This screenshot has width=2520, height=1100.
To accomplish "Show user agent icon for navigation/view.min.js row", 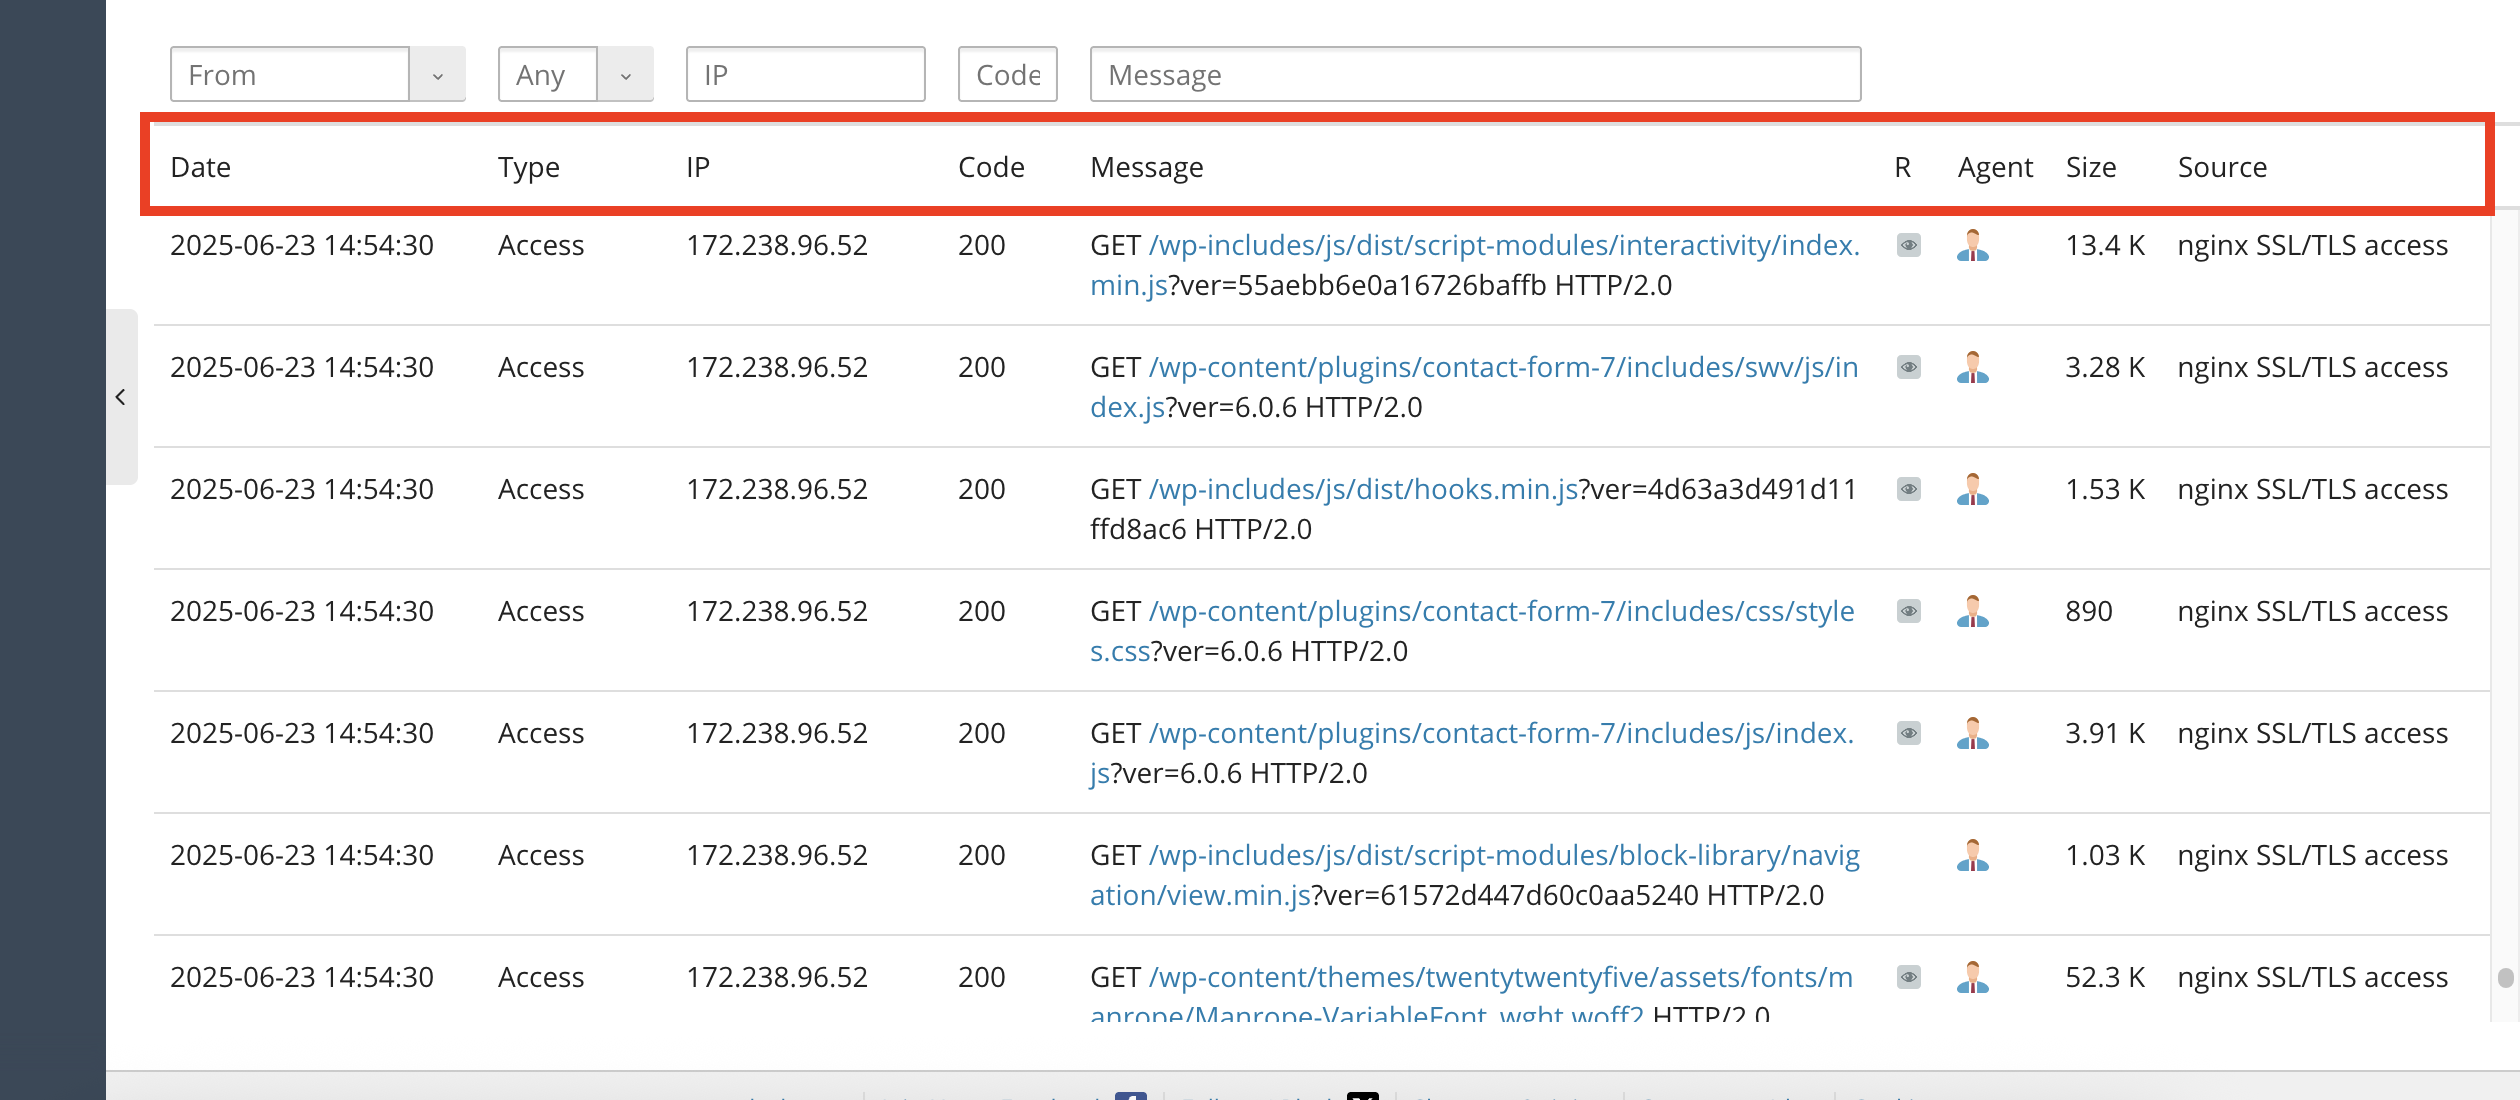I will (1972, 855).
